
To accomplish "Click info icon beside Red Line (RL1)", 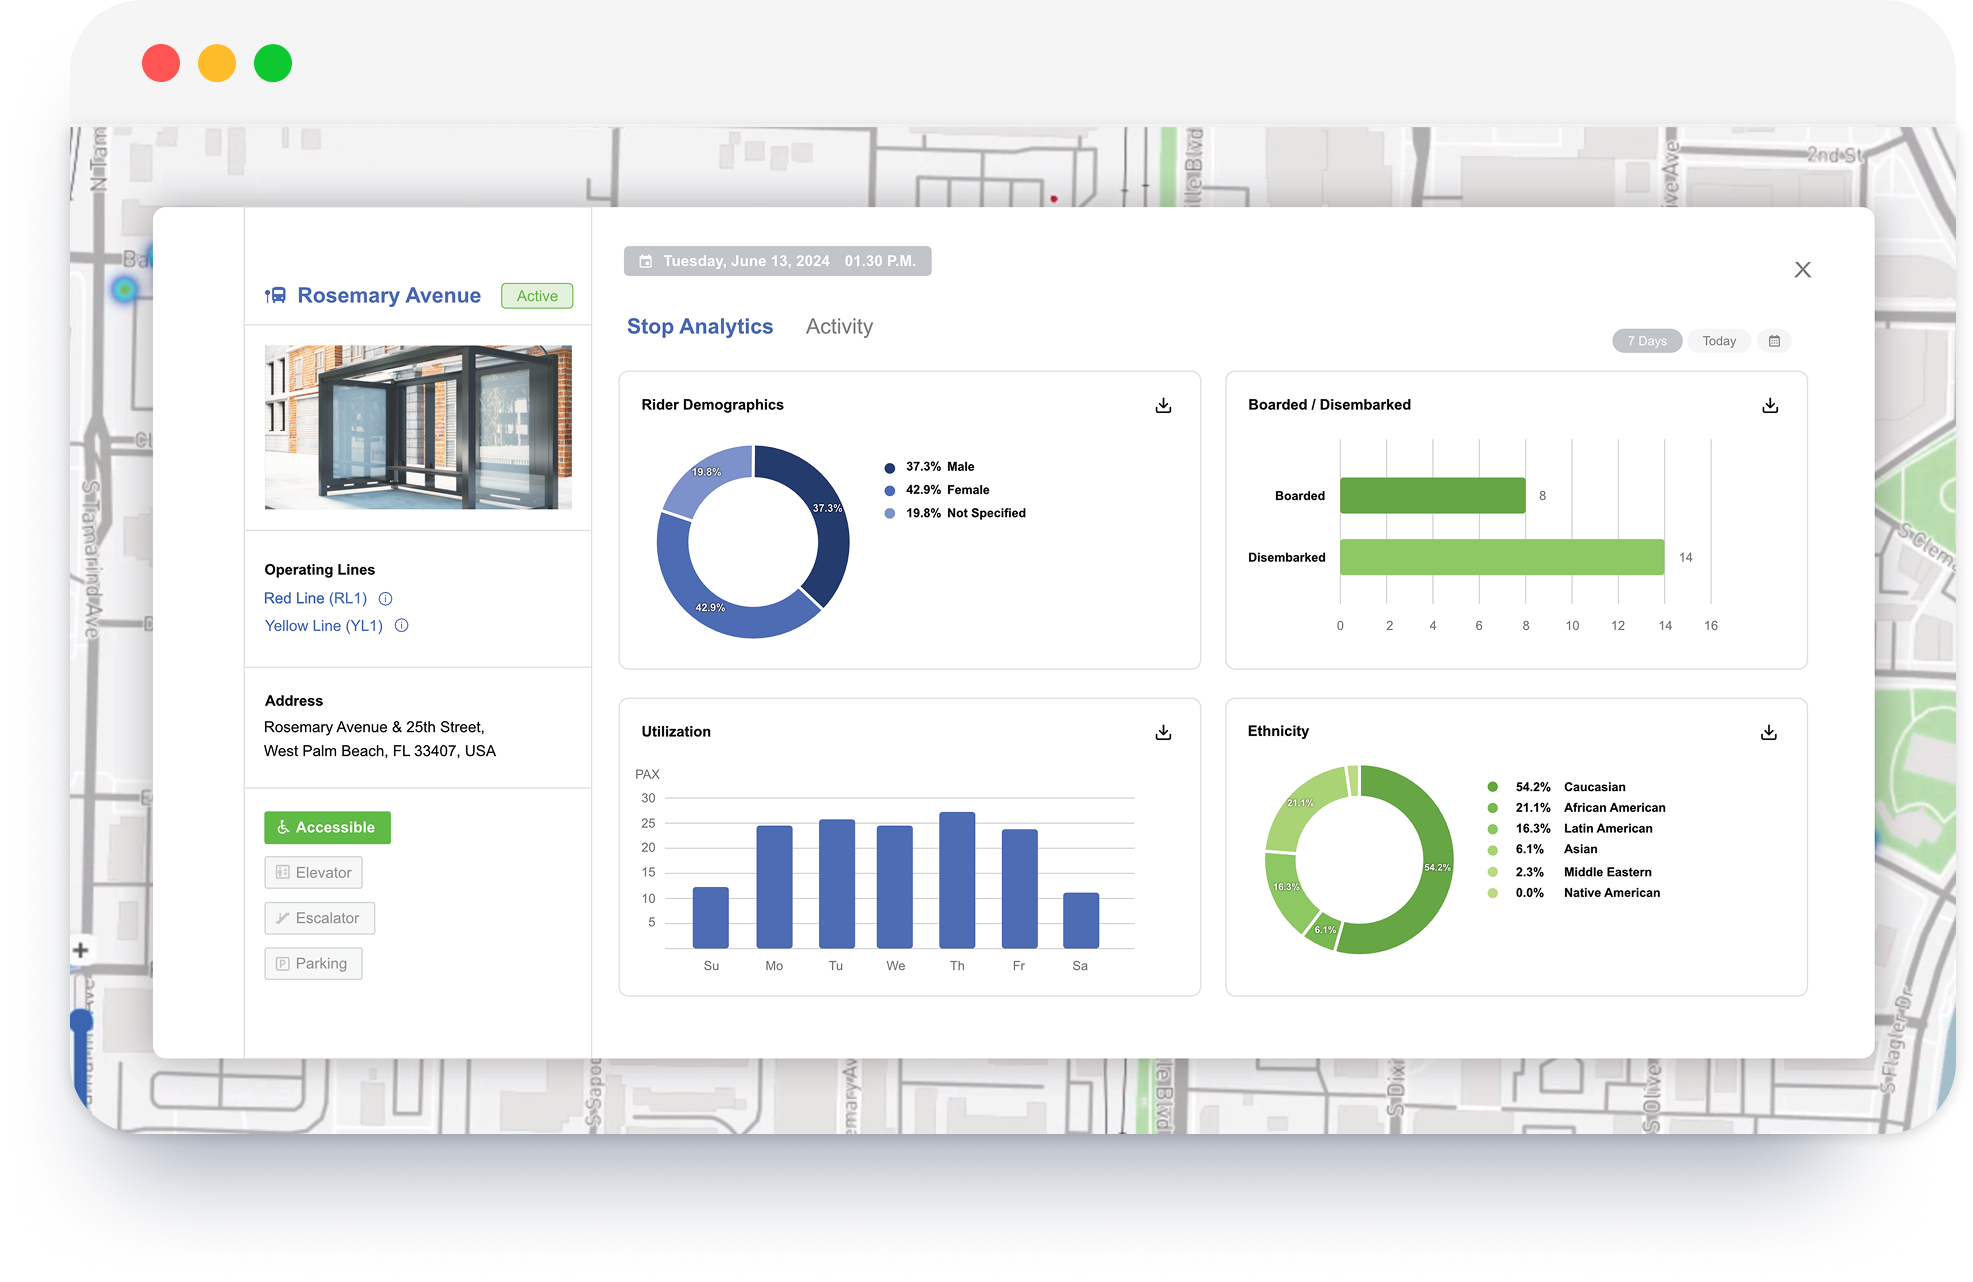I will pos(385,599).
